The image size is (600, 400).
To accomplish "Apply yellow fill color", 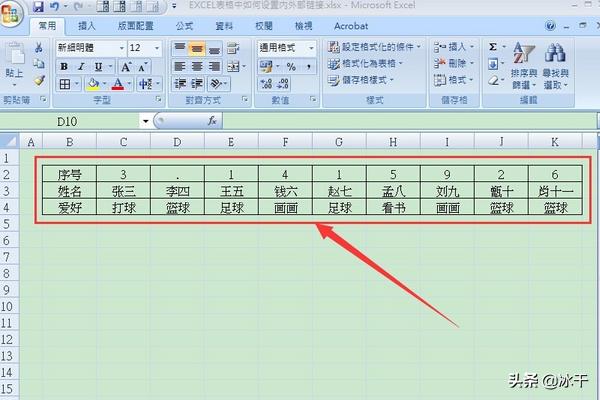I will (93, 84).
